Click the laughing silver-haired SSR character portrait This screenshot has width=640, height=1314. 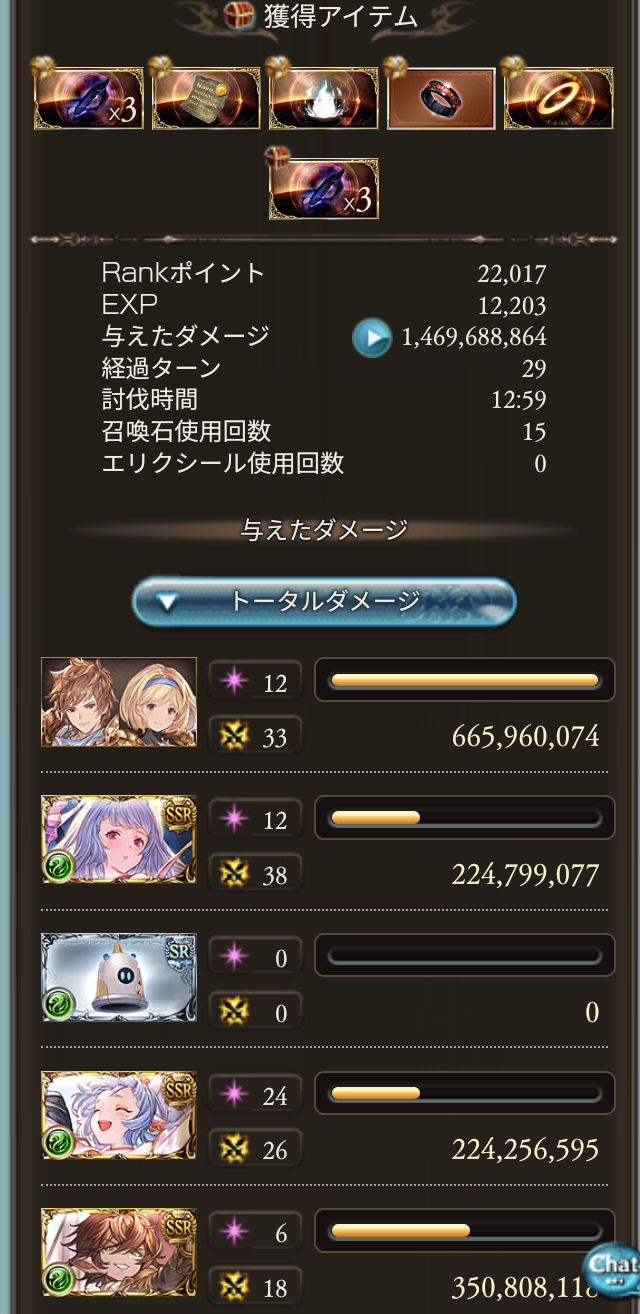point(119,1115)
